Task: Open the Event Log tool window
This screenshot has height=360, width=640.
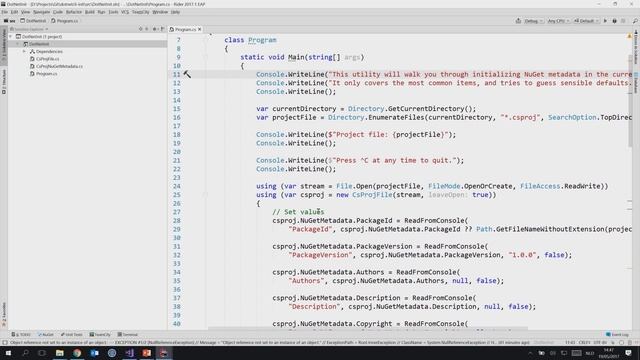Action: (618, 335)
